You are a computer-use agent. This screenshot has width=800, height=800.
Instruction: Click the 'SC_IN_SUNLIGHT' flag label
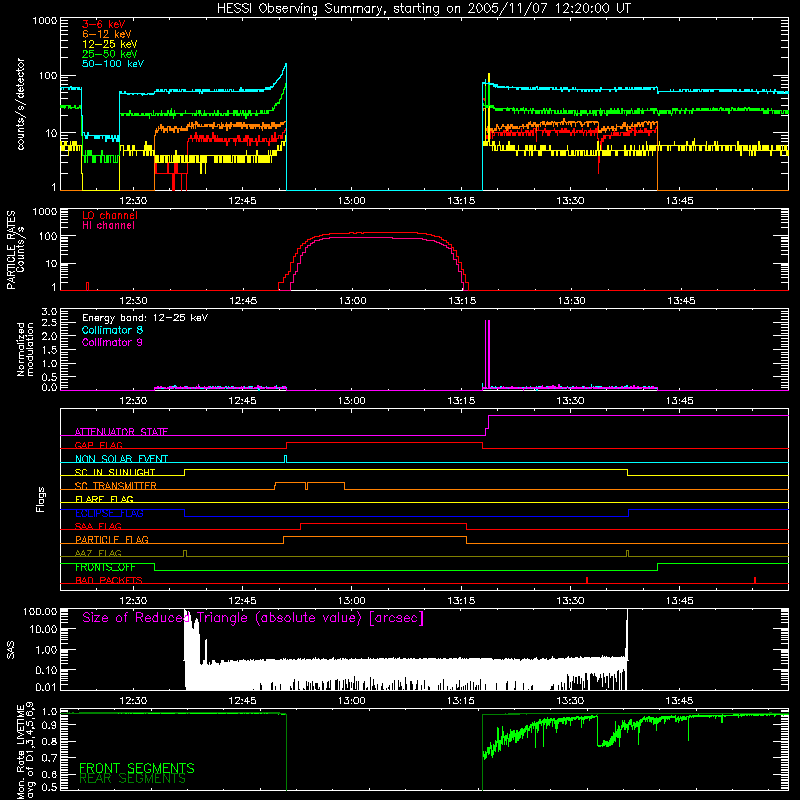[x=115, y=472]
